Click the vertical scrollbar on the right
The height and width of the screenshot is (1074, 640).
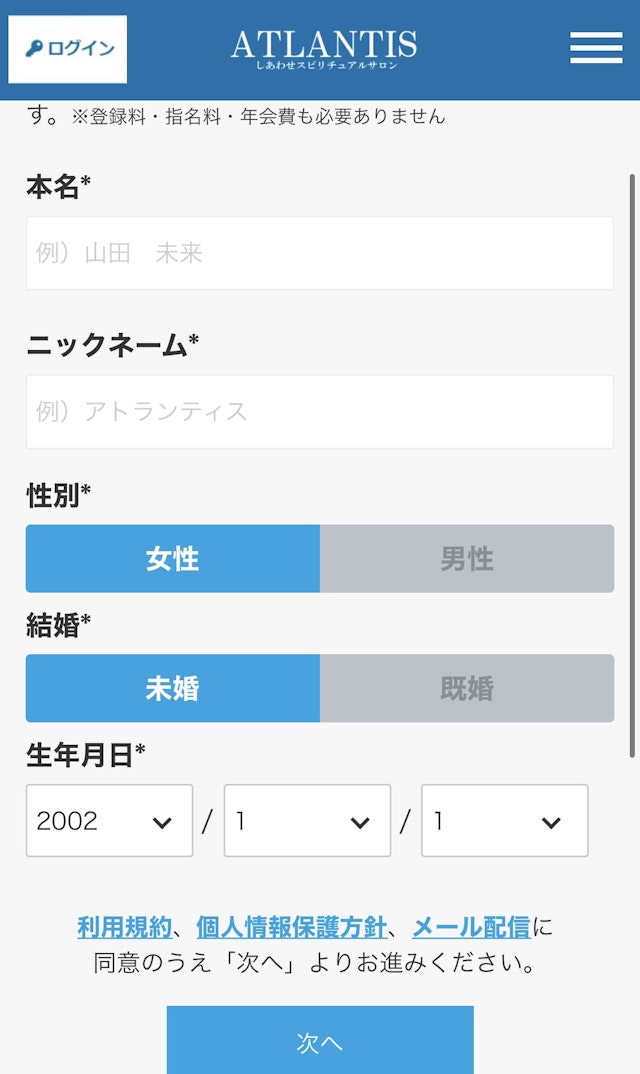point(632,465)
